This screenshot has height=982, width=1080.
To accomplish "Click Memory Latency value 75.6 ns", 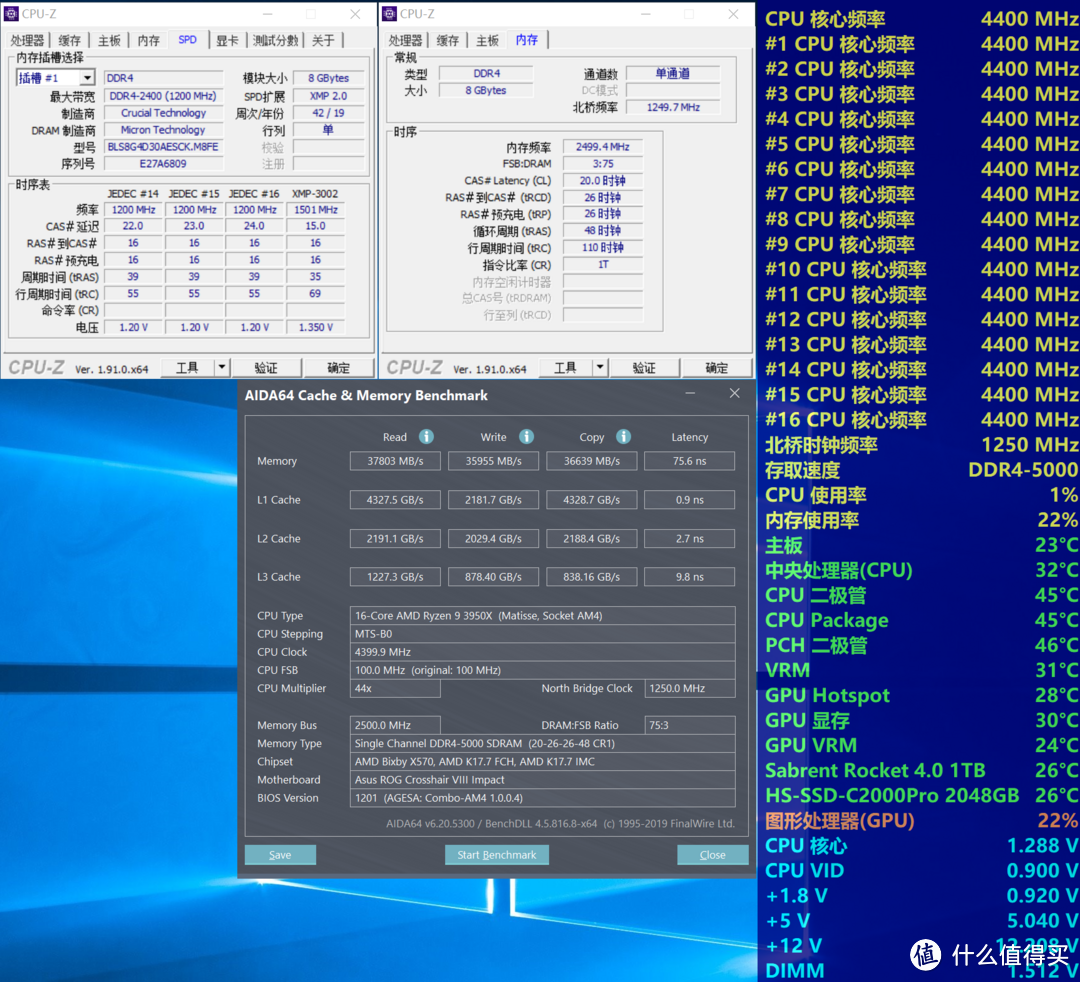I will click(x=689, y=461).
